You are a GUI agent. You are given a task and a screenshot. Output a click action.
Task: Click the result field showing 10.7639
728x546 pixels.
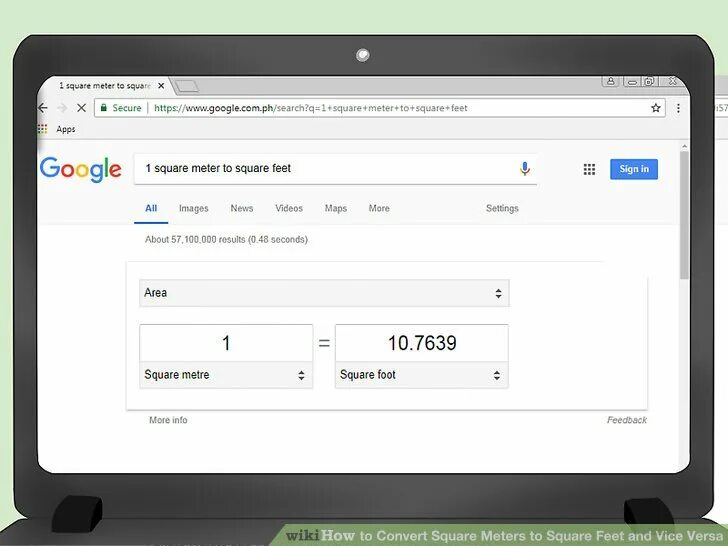[x=422, y=343]
